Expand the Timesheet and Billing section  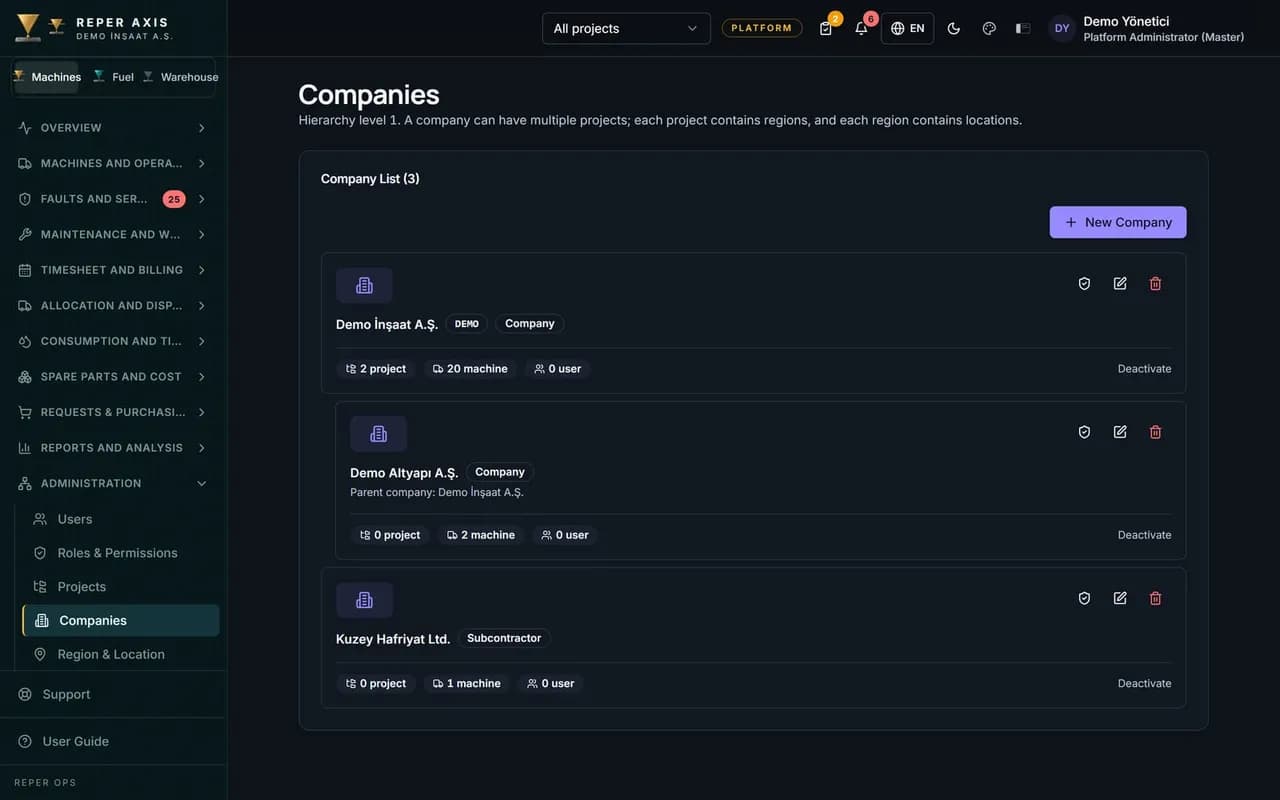click(x=113, y=270)
